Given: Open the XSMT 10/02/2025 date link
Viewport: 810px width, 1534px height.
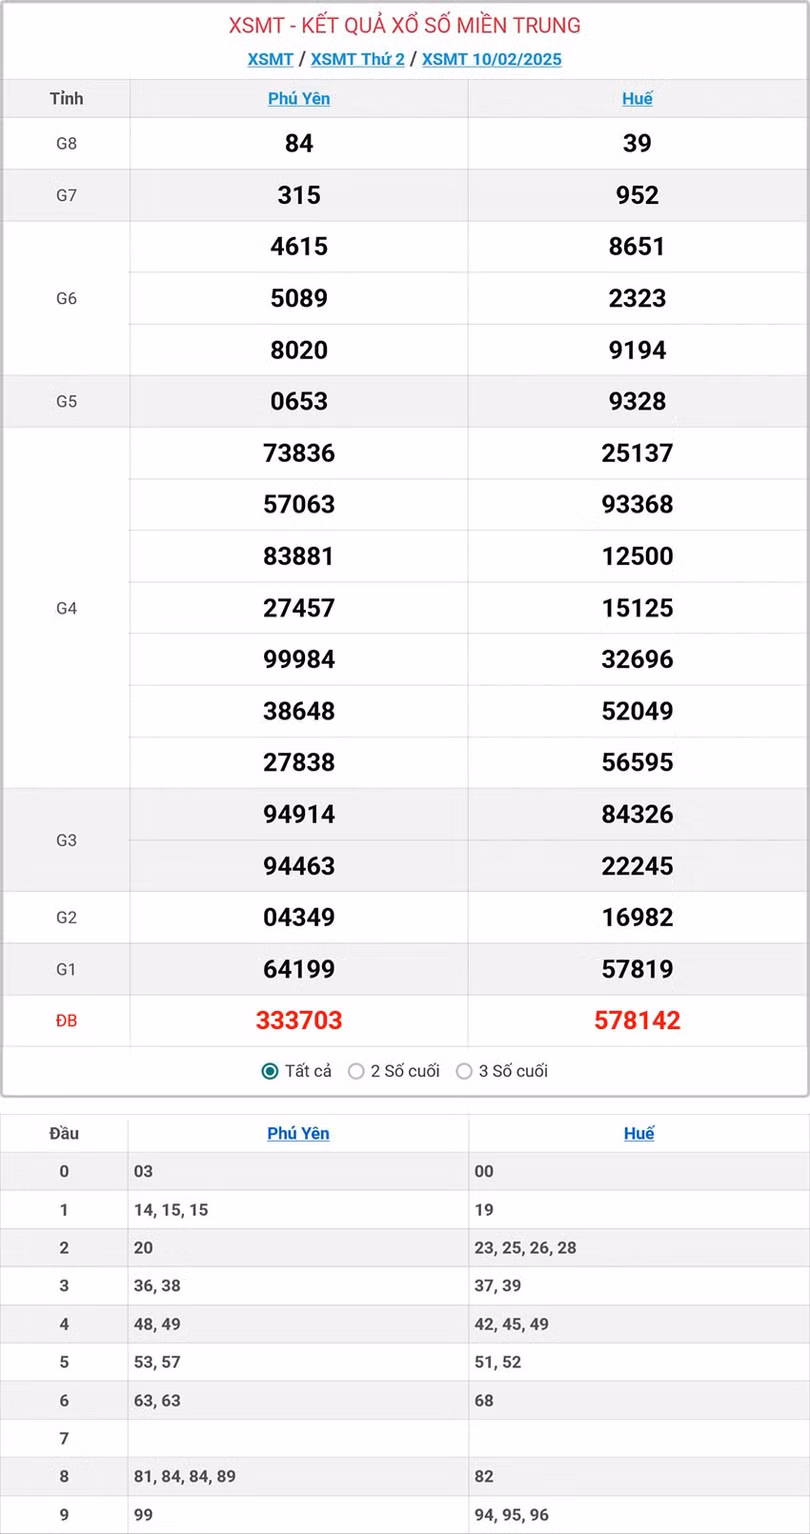Looking at the screenshot, I should coord(491,59).
